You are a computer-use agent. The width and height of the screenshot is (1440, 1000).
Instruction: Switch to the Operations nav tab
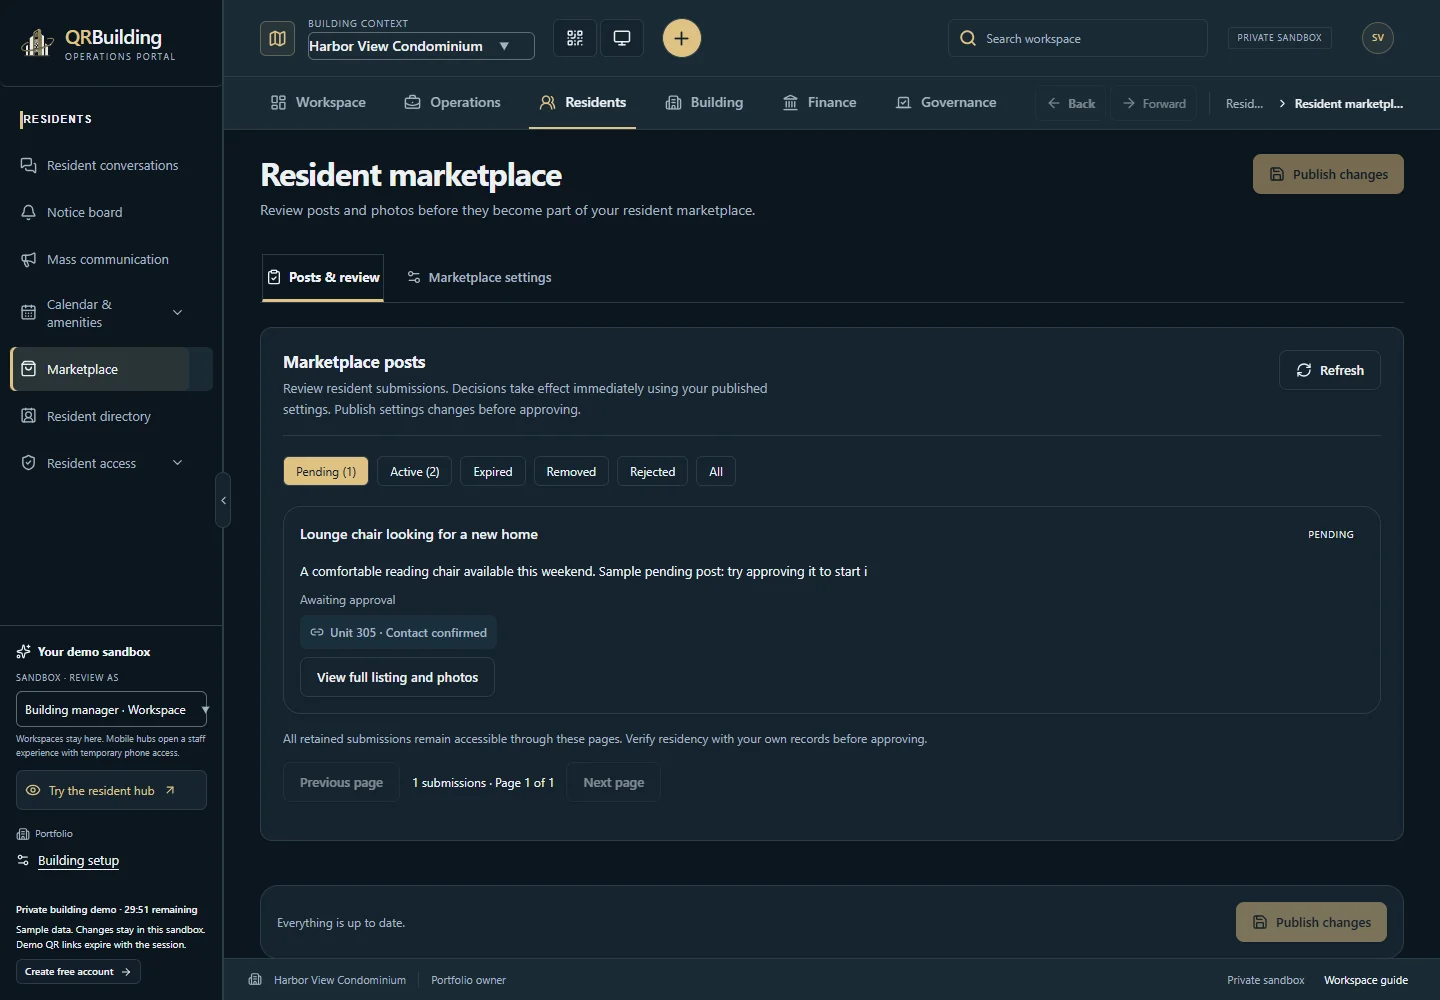(452, 102)
